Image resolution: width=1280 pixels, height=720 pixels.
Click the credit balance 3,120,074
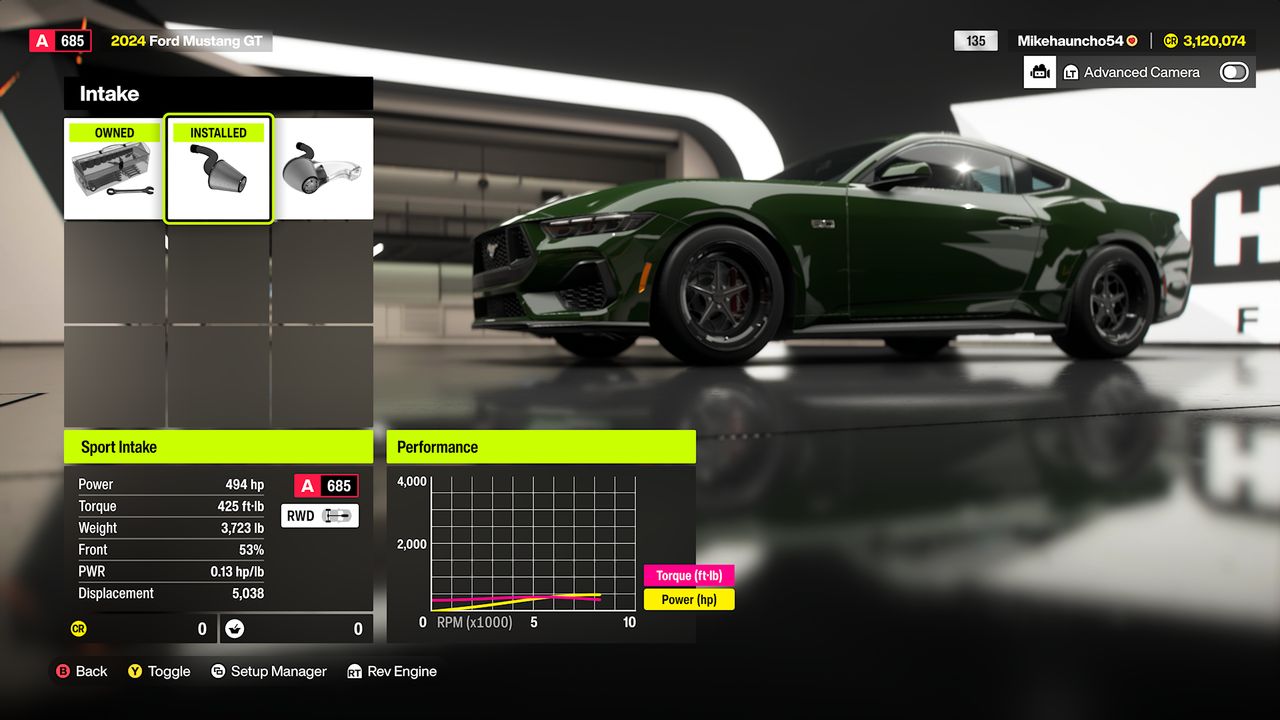tap(1214, 41)
